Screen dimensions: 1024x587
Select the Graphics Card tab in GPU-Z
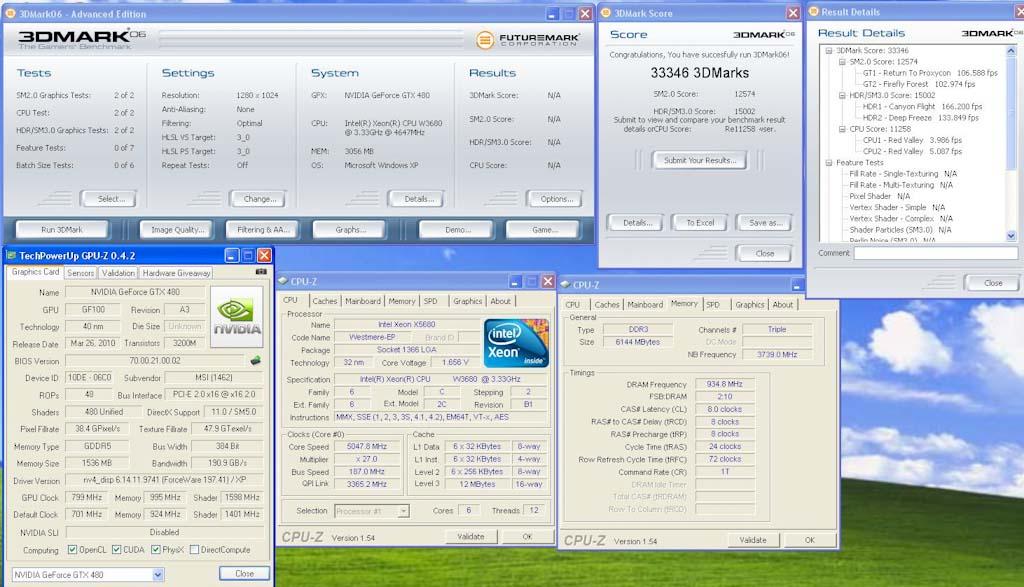click(x=35, y=272)
